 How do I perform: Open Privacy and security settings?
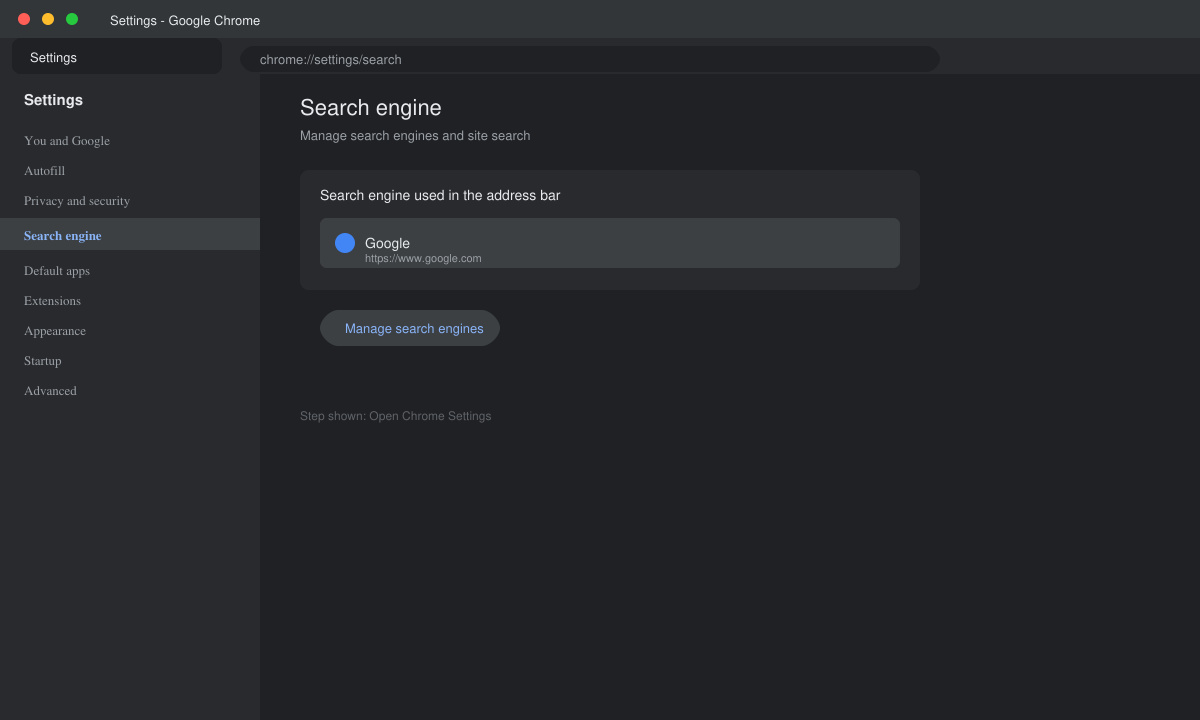77,201
